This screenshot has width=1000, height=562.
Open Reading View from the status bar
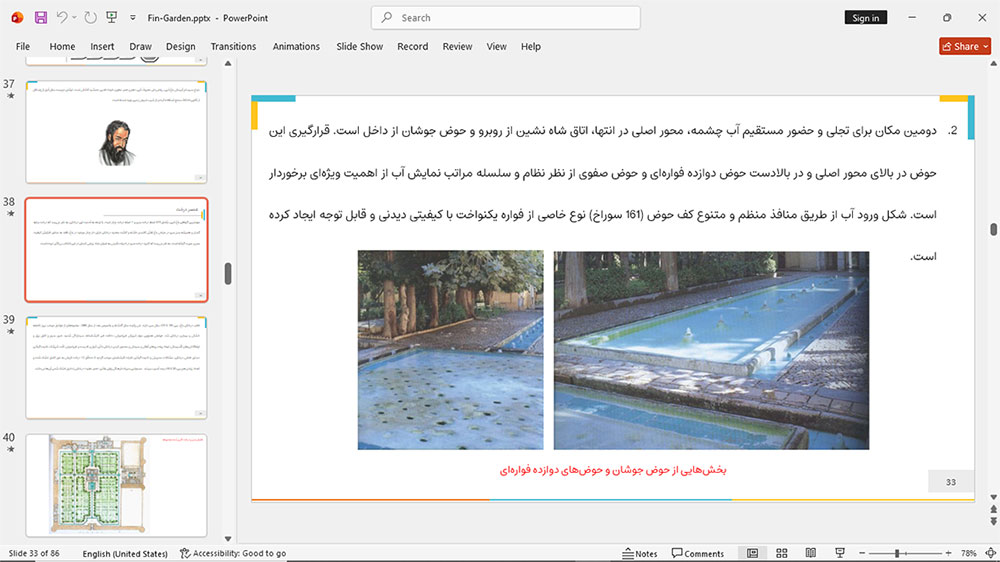point(811,553)
